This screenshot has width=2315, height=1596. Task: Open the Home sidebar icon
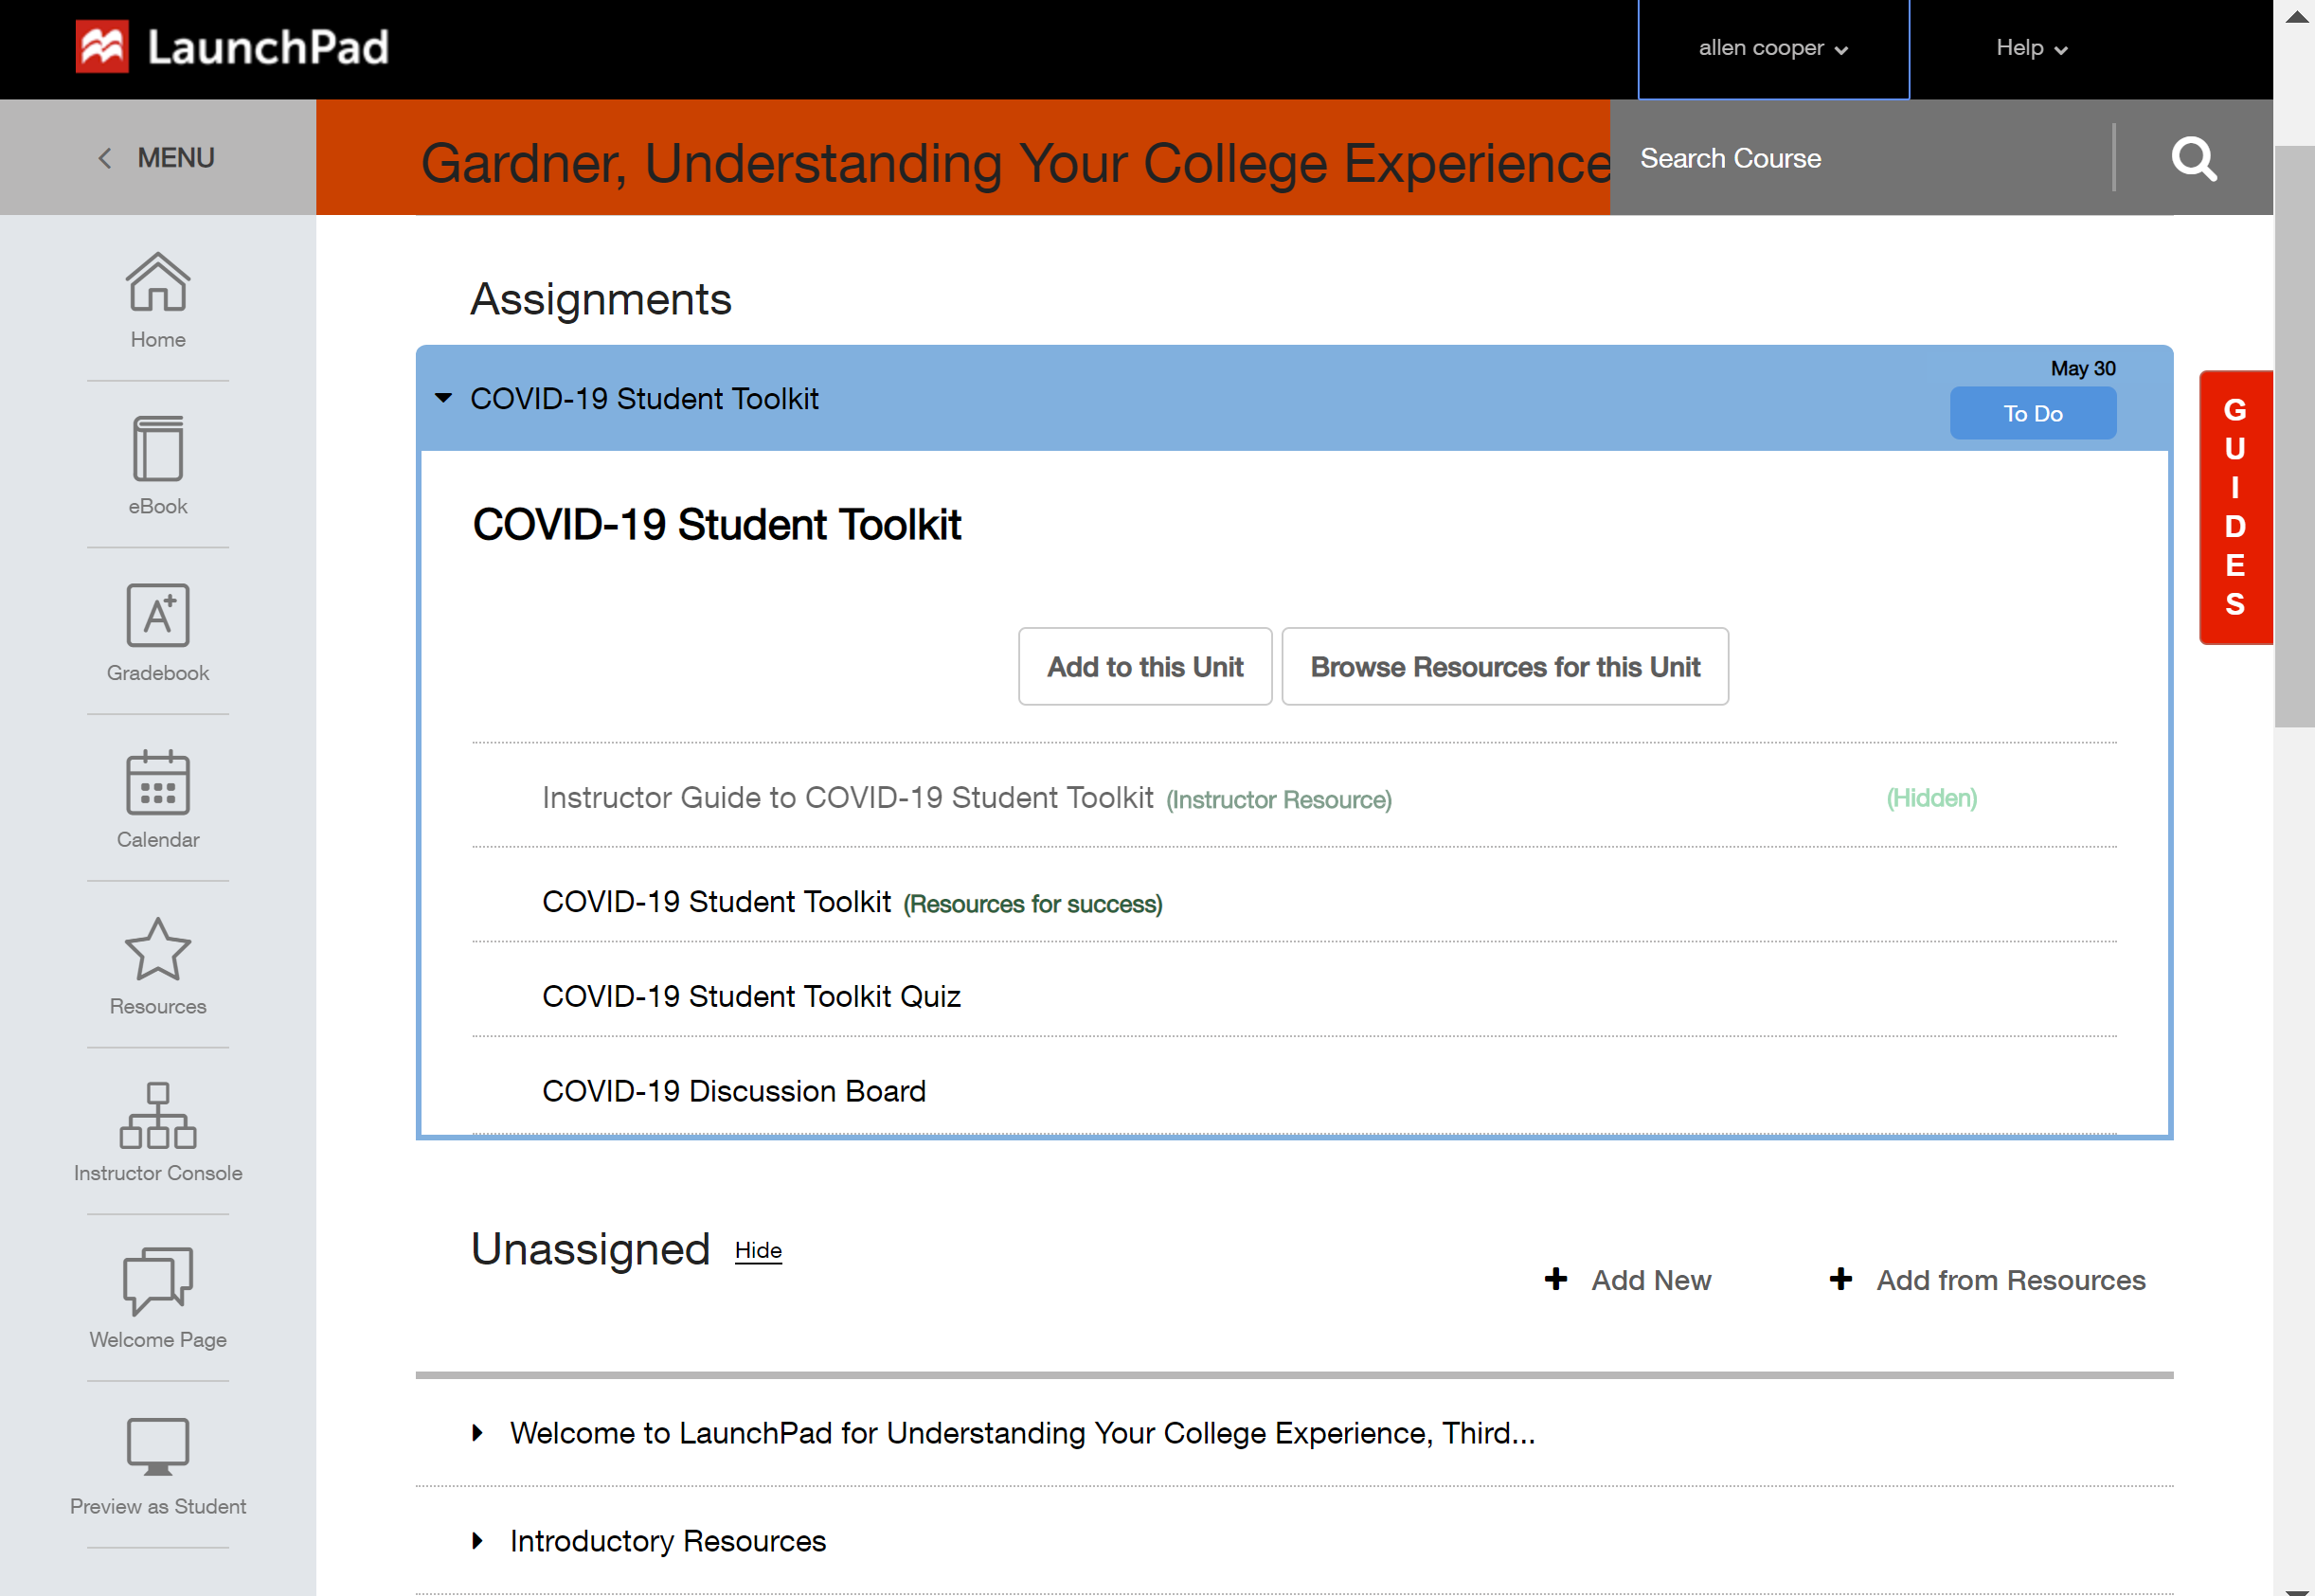(158, 283)
